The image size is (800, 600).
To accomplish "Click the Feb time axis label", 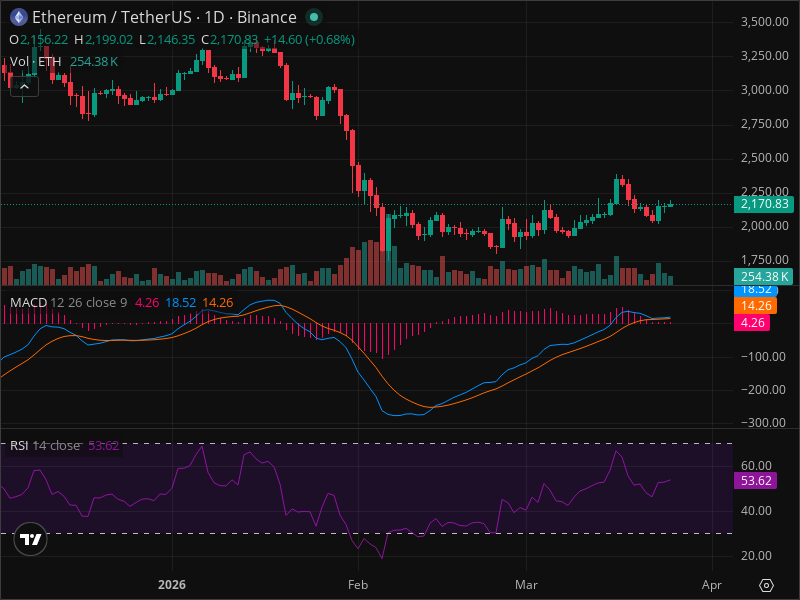I will (x=358, y=585).
